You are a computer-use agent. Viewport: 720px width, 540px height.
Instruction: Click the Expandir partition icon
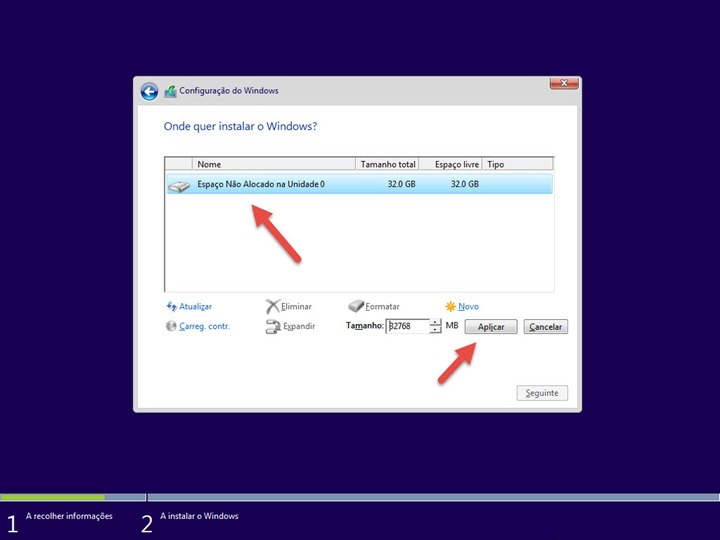273,326
